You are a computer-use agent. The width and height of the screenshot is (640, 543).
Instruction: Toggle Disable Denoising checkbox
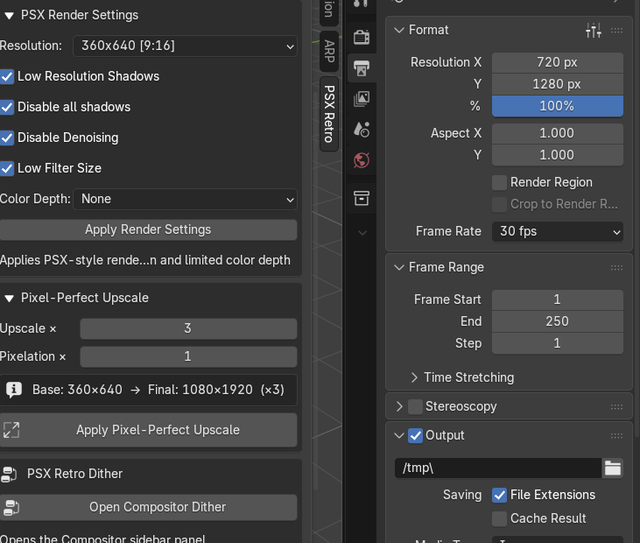click(x=7, y=138)
